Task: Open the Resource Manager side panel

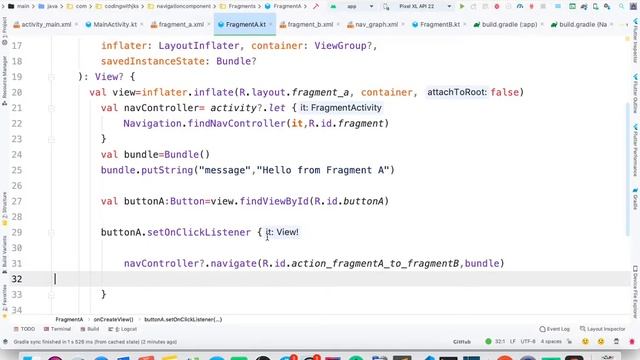Action: (x=4, y=80)
